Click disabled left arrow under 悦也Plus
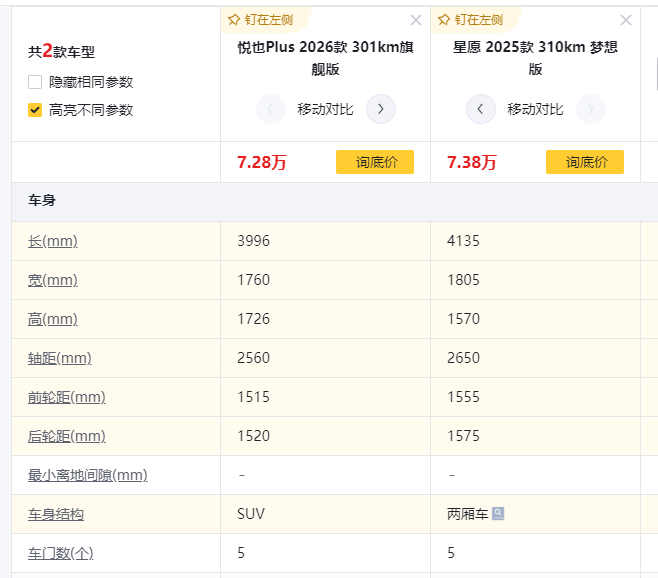 (271, 109)
